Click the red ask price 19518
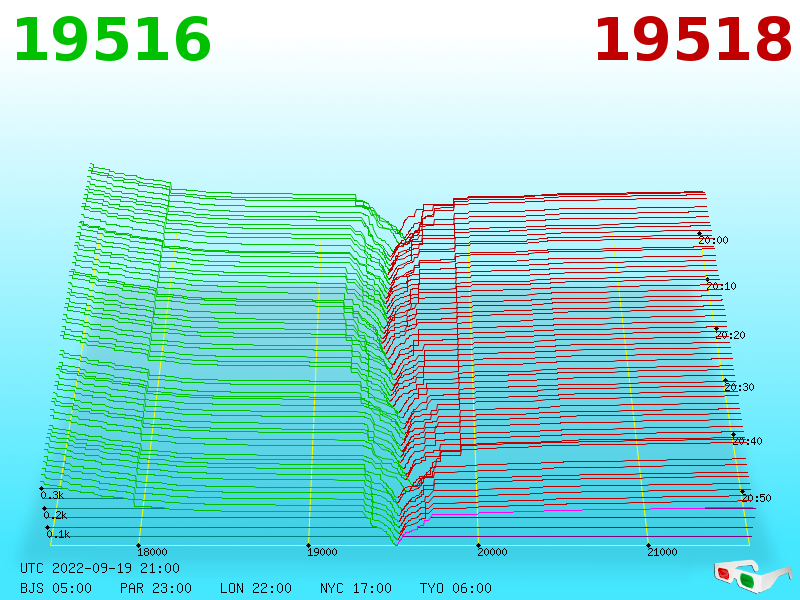This screenshot has height=600, width=800. [693, 40]
